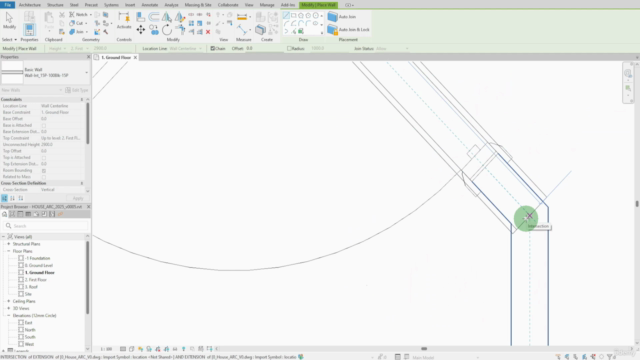This screenshot has height=360, width=640.
Task: Expand the Structural Plans tree node
Action: (x=9, y=244)
